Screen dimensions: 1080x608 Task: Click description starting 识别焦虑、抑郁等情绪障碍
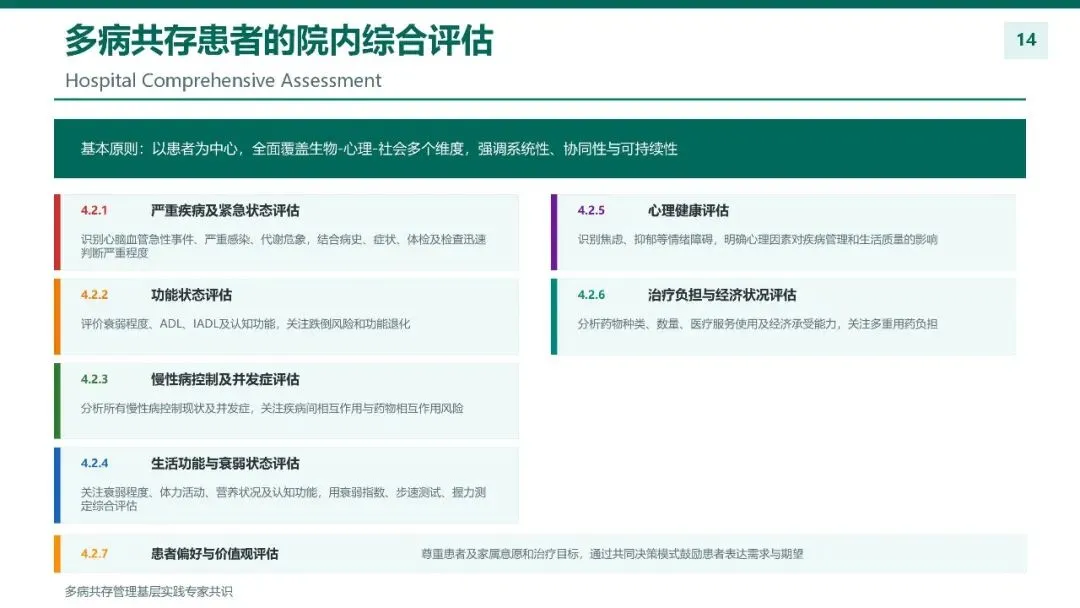point(758,240)
